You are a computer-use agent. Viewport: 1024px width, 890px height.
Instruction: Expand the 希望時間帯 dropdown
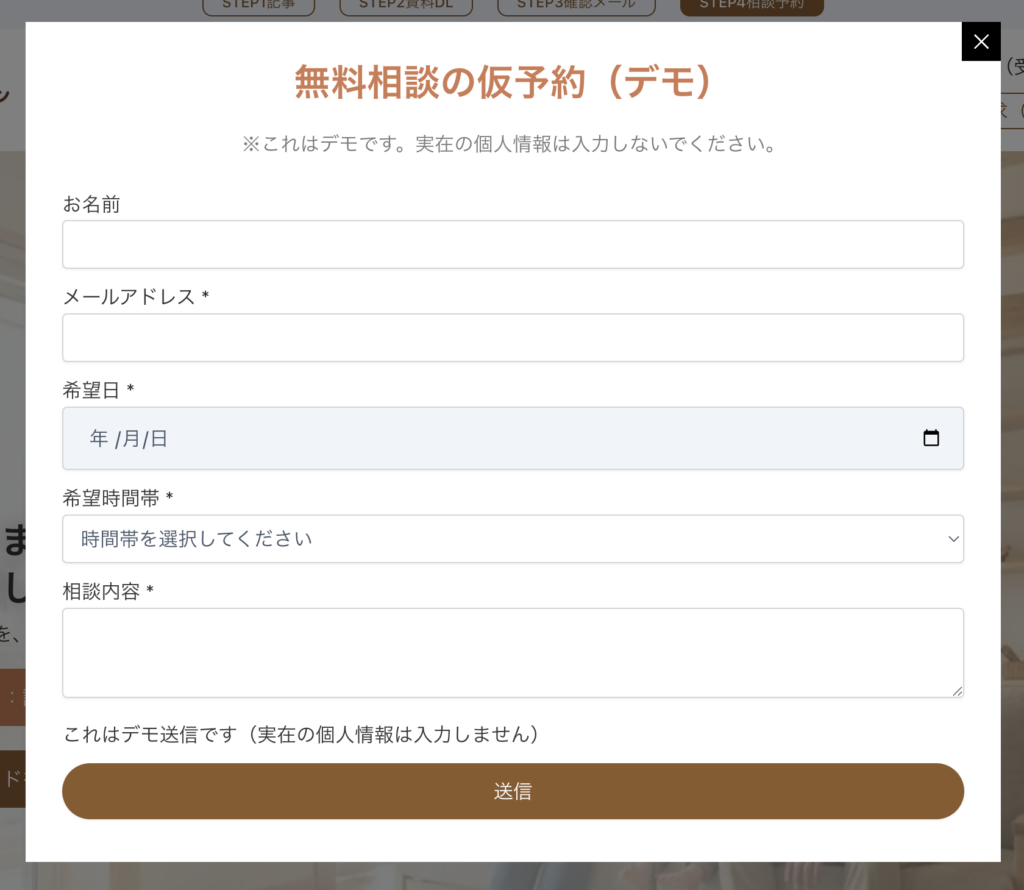point(512,539)
